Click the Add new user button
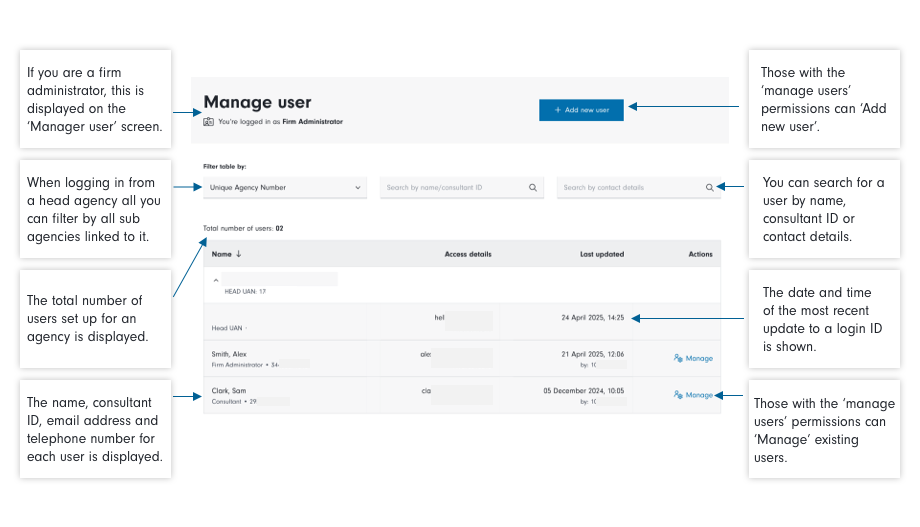This screenshot has width=920, height=527. [581, 110]
